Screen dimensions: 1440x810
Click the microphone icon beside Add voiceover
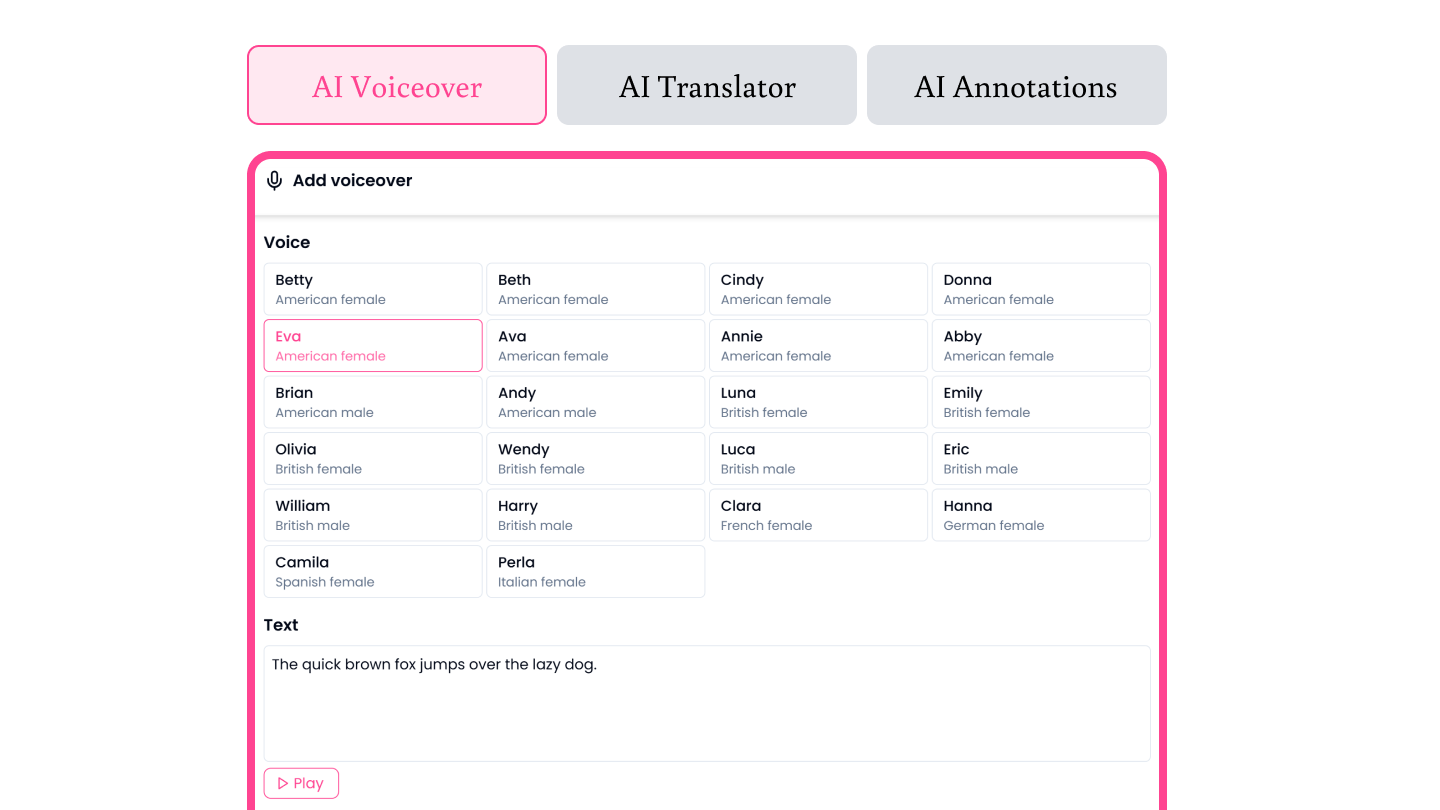274,181
